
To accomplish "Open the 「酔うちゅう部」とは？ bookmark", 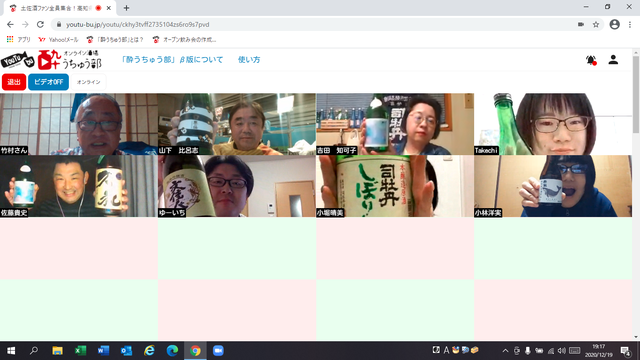I will coord(115,40).
